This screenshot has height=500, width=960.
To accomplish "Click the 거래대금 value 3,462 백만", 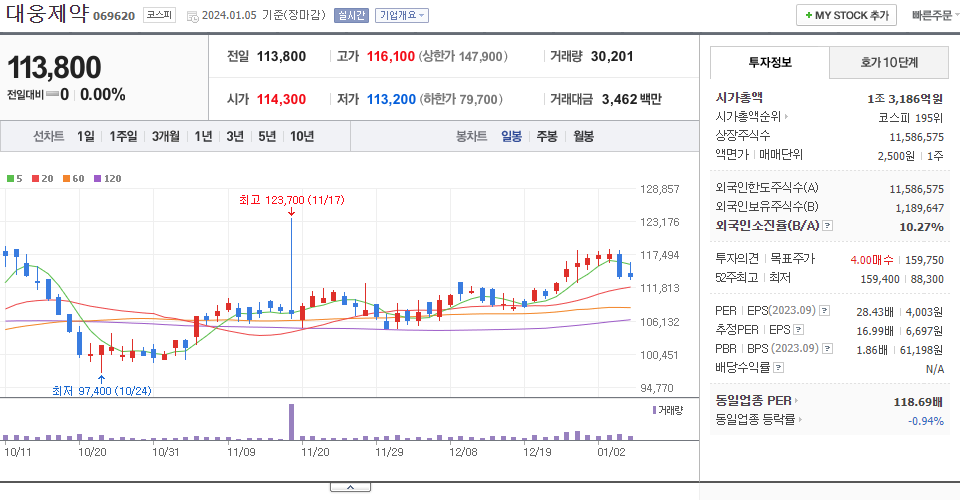I will [x=631, y=99].
